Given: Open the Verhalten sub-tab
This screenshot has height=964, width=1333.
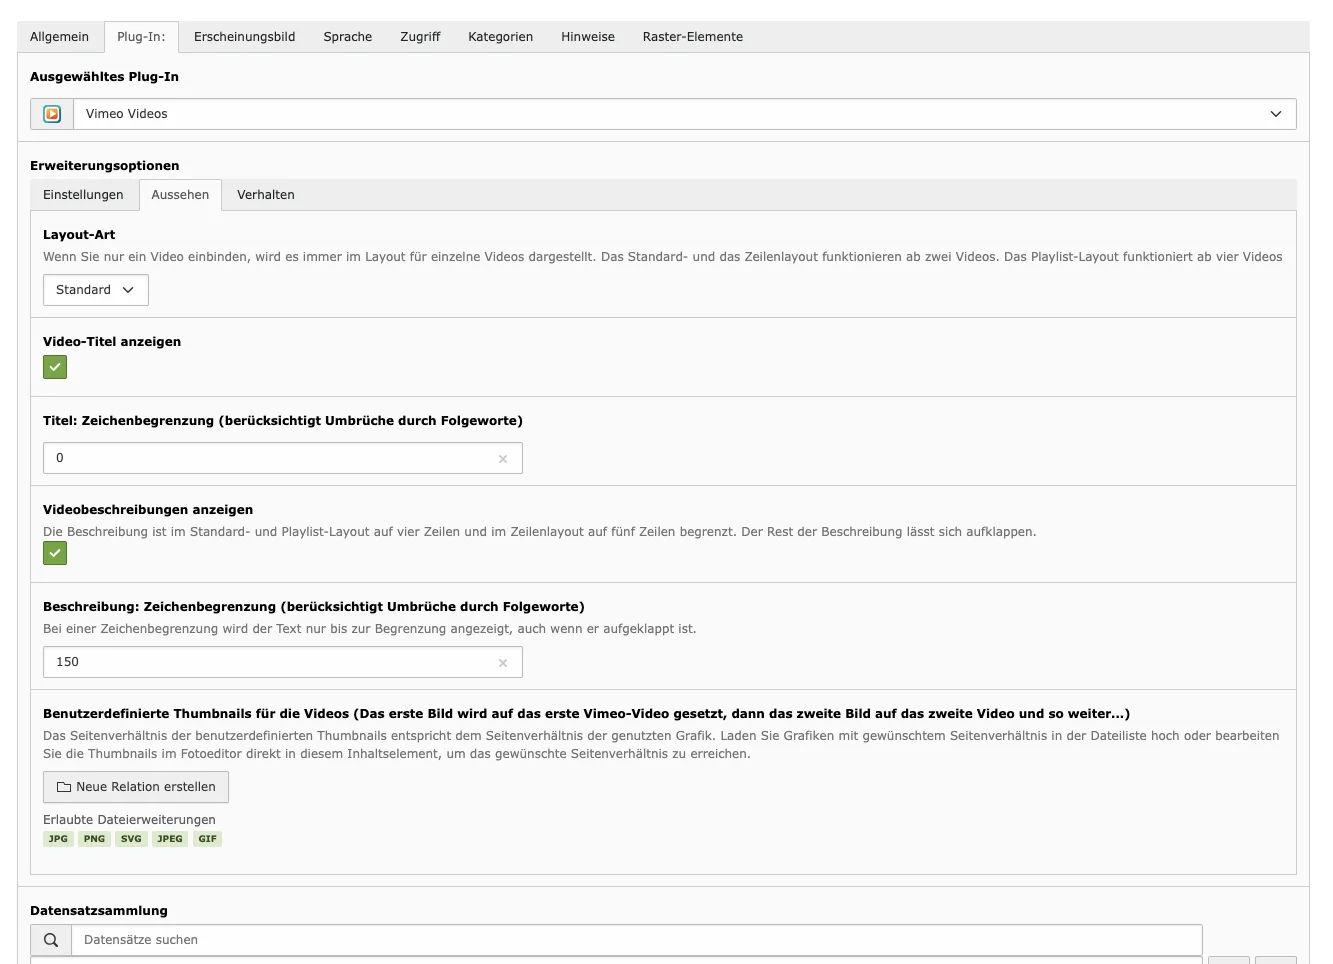Looking at the screenshot, I should coord(265,194).
